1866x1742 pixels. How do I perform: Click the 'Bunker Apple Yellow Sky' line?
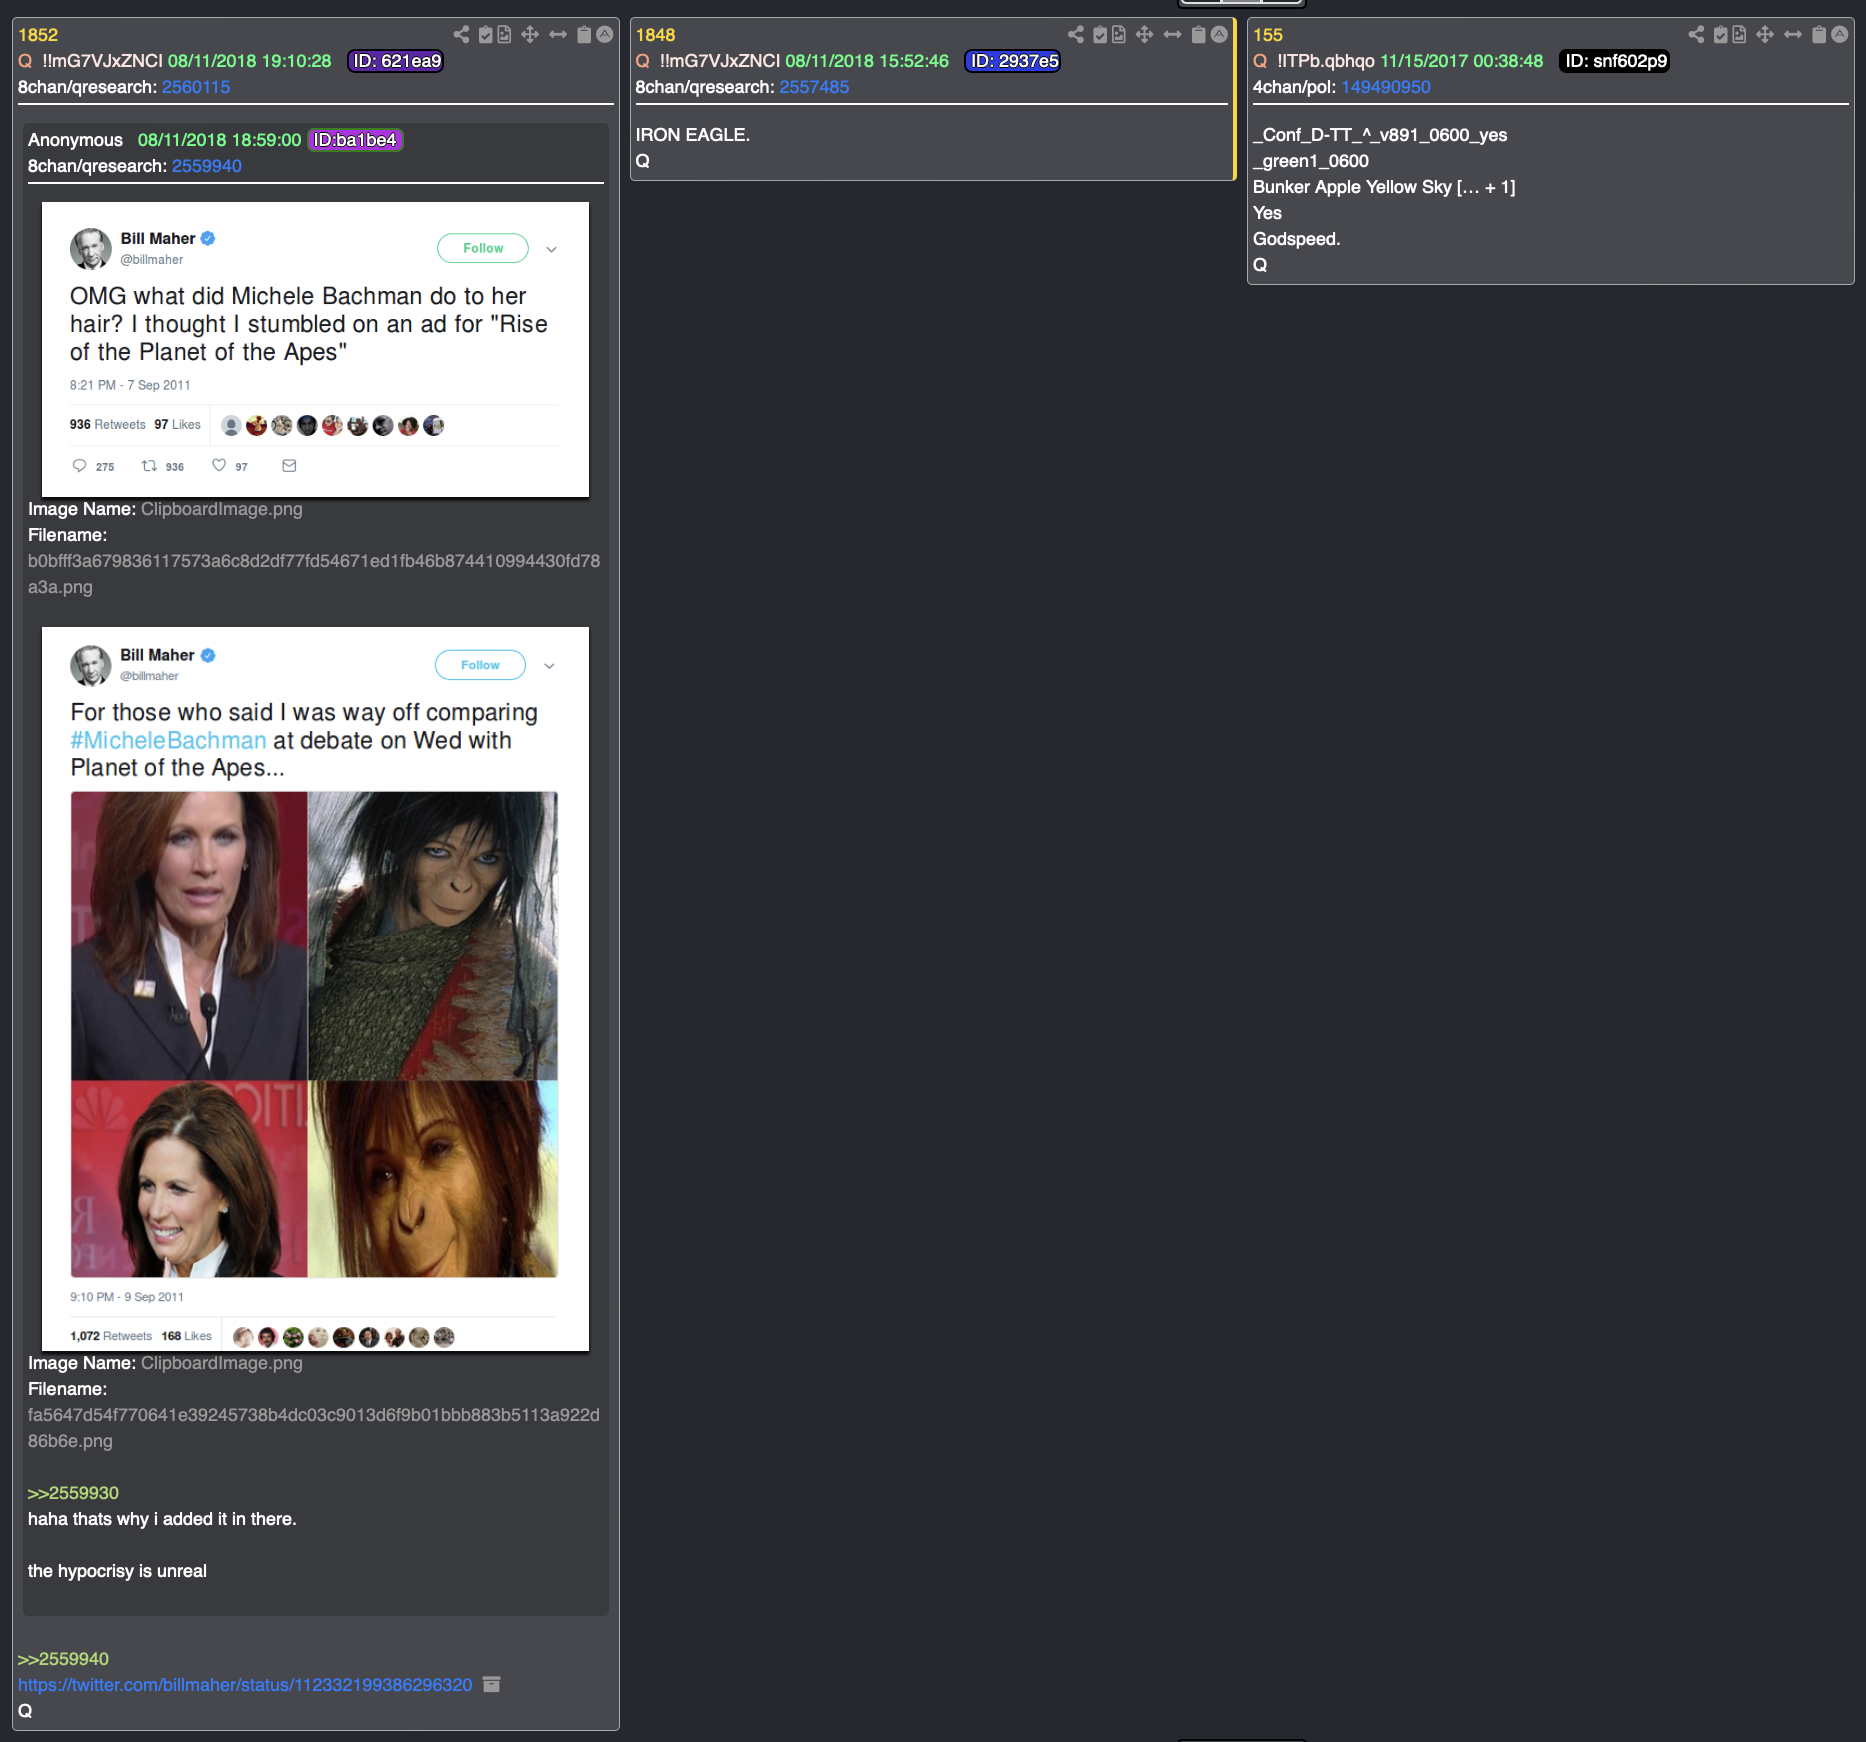tap(1384, 187)
